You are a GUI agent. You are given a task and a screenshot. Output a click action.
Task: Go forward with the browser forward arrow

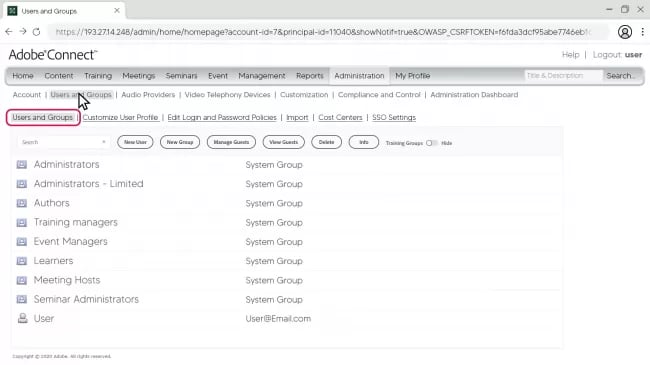(23, 32)
